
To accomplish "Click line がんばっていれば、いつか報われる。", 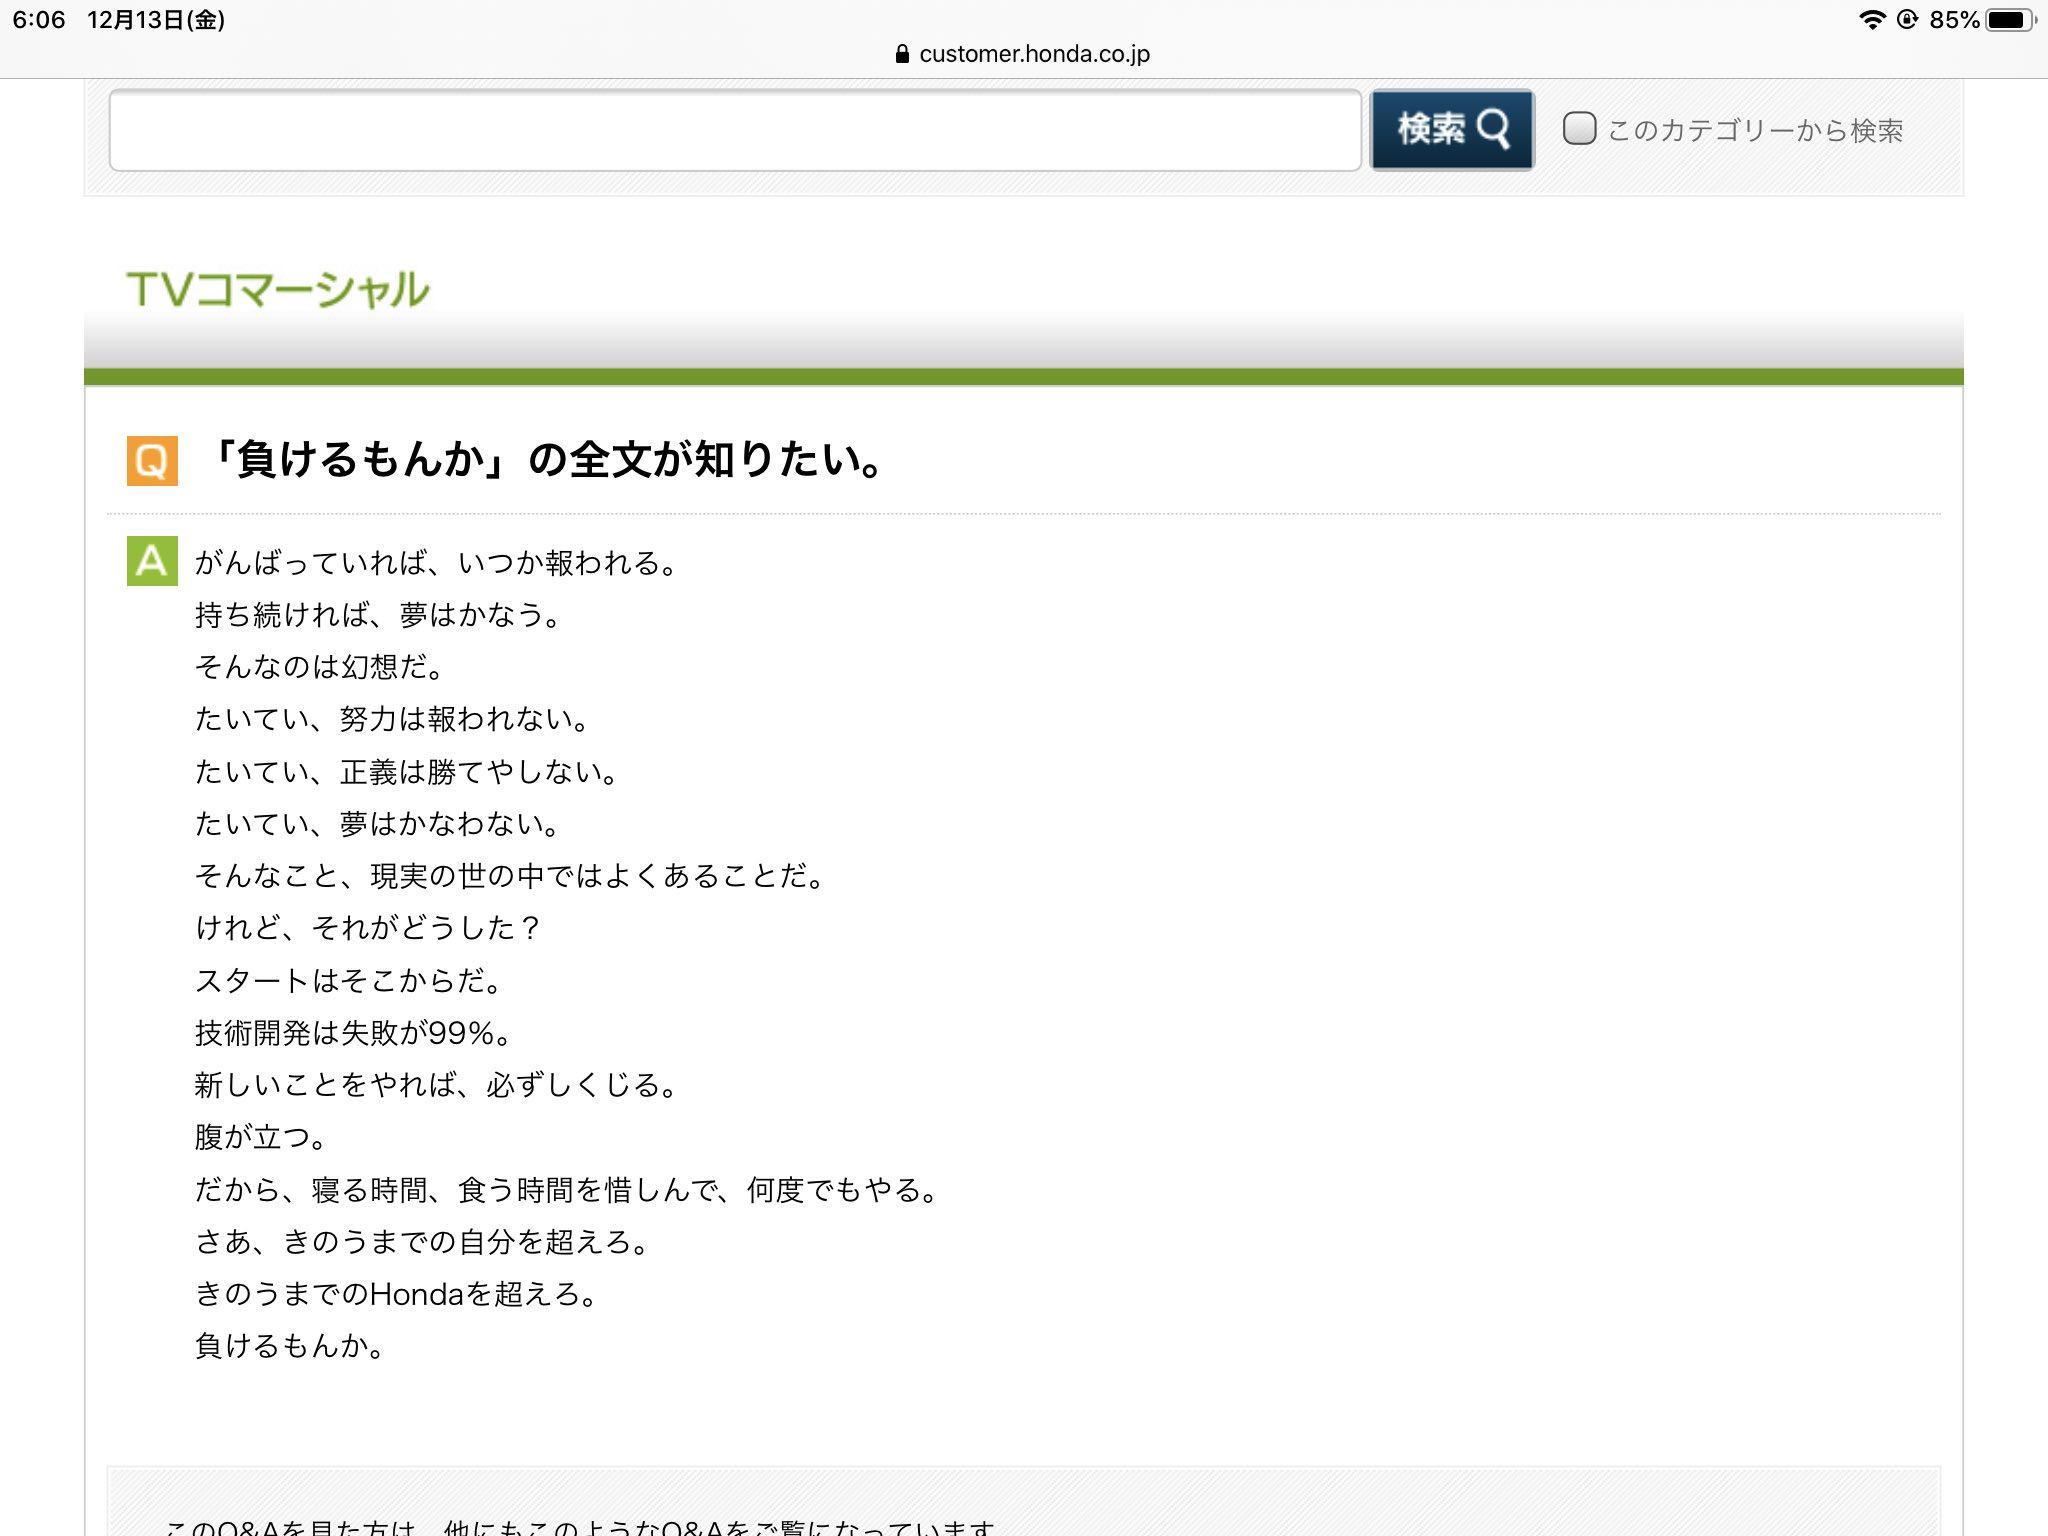I will click(x=437, y=563).
